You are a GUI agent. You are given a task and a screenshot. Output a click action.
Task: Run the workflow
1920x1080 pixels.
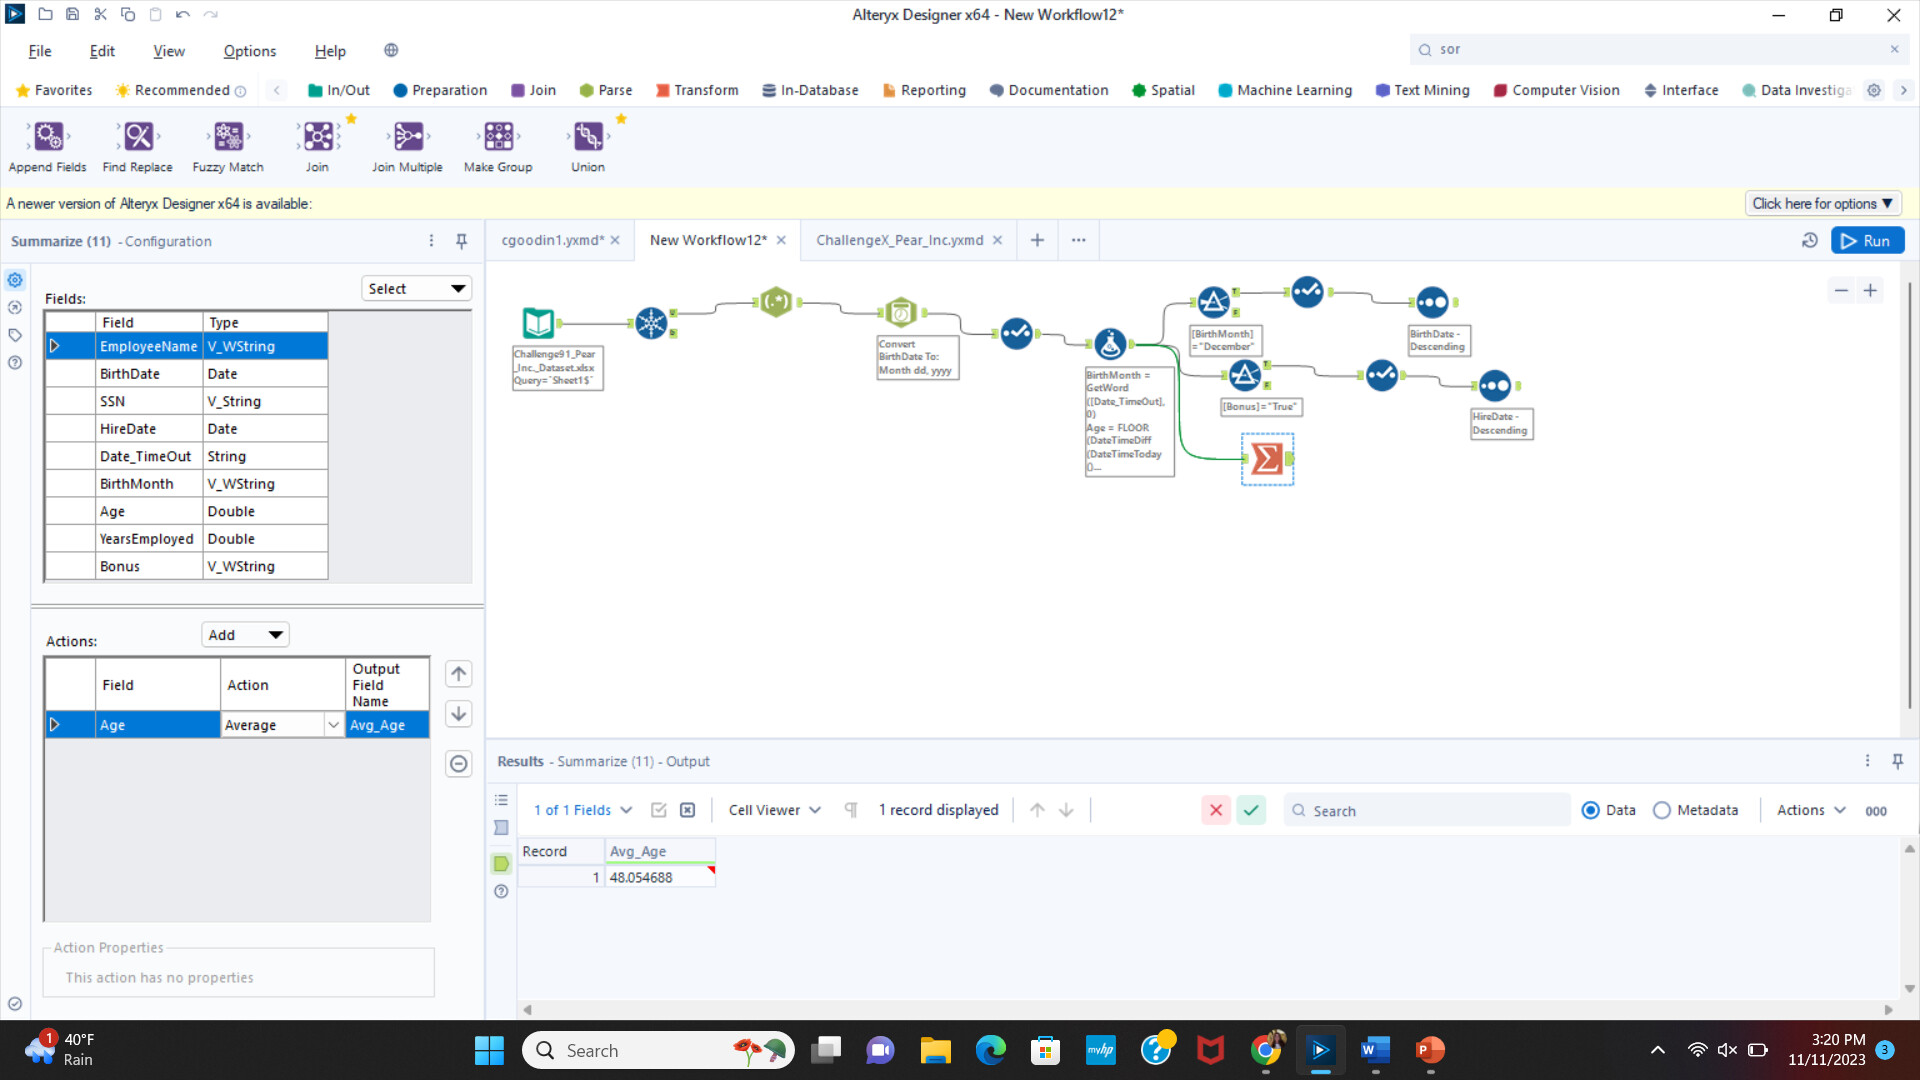click(x=1867, y=241)
